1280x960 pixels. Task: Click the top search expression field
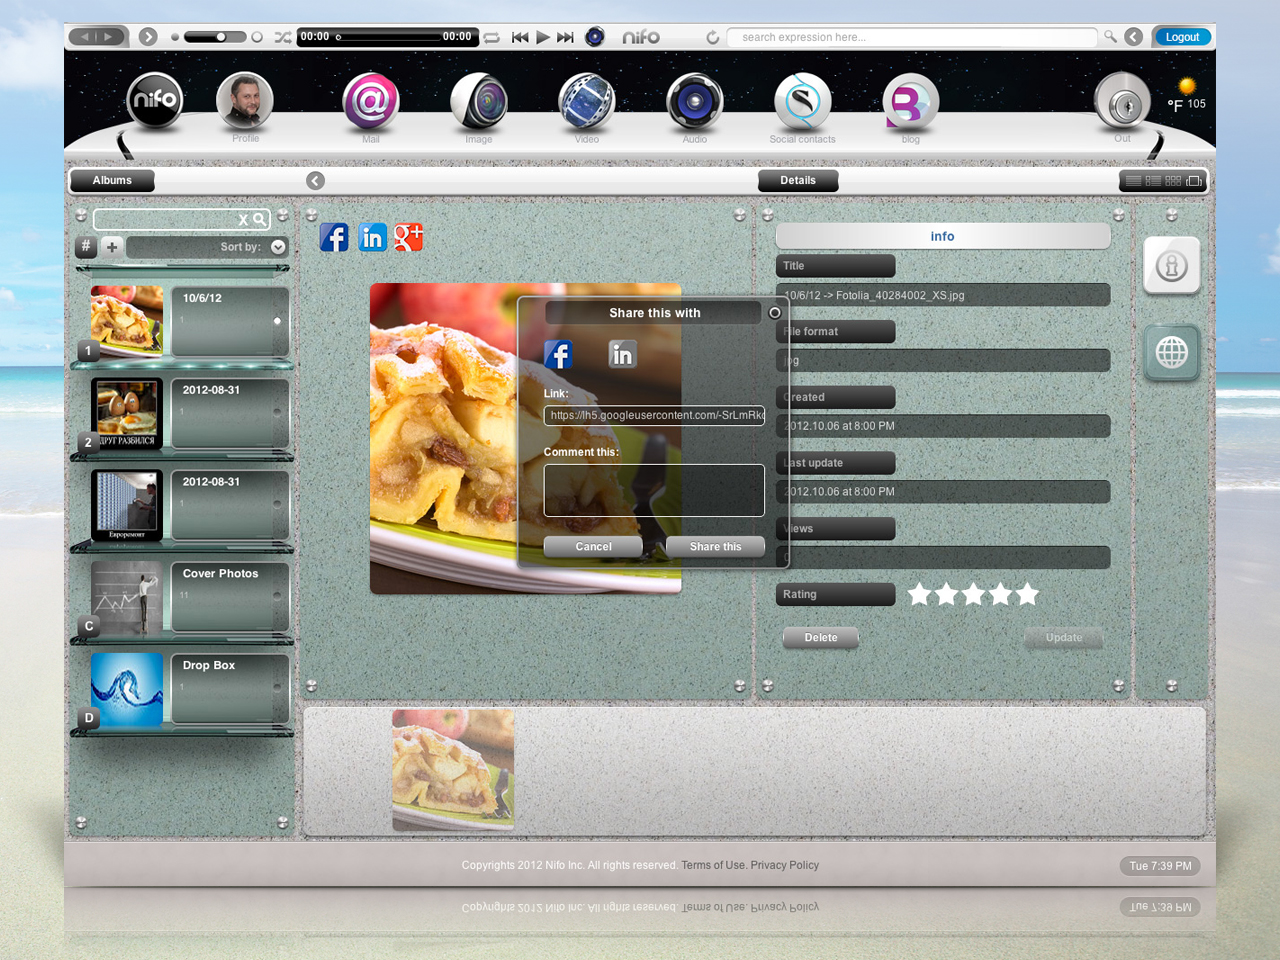tap(912, 37)
